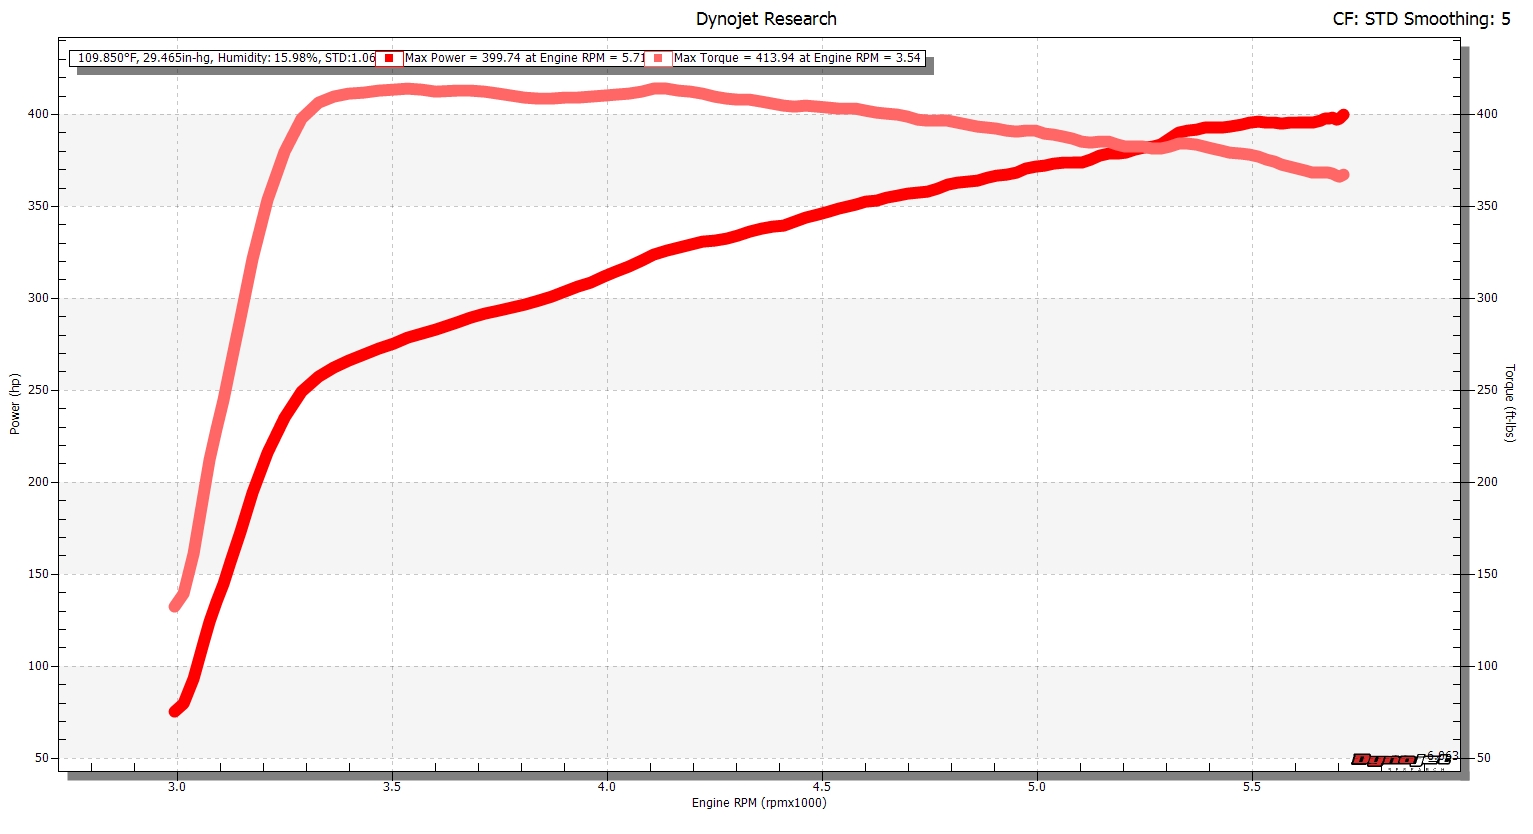1533x834 pixels.
Task: Click the start point of the power curve
Action: tap(175, 711)
